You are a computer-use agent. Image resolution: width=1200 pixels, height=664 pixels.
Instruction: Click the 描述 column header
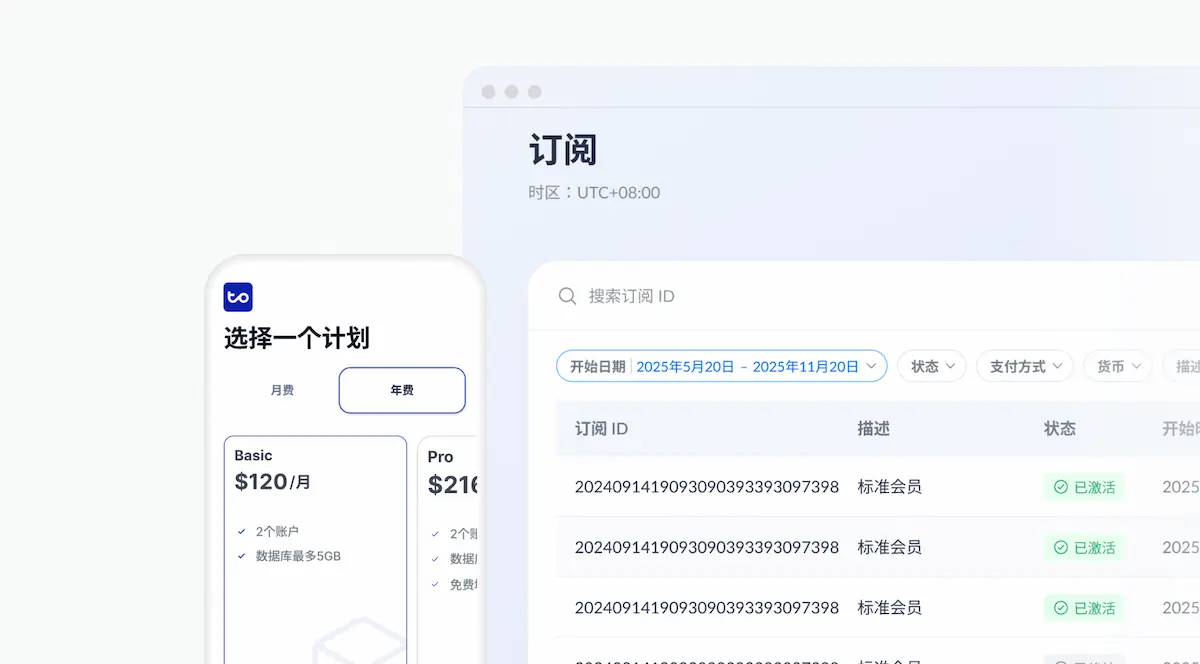[x=873, y=428]
